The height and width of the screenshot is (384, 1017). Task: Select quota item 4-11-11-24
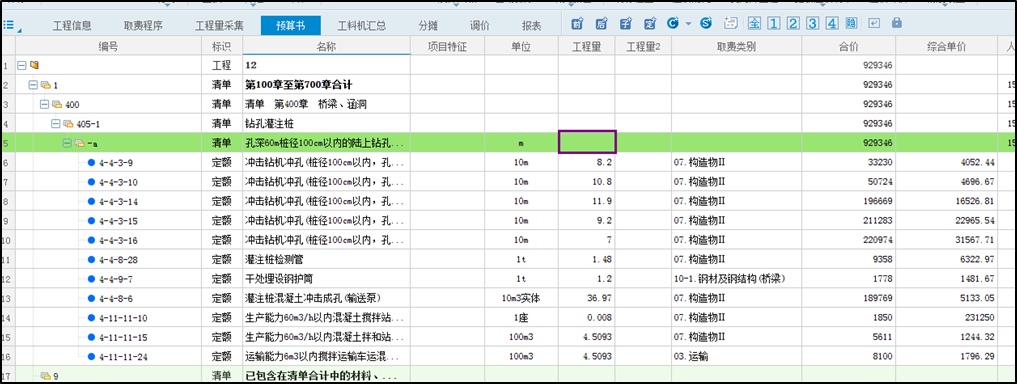pyautogui.click(x=124, y=357)
